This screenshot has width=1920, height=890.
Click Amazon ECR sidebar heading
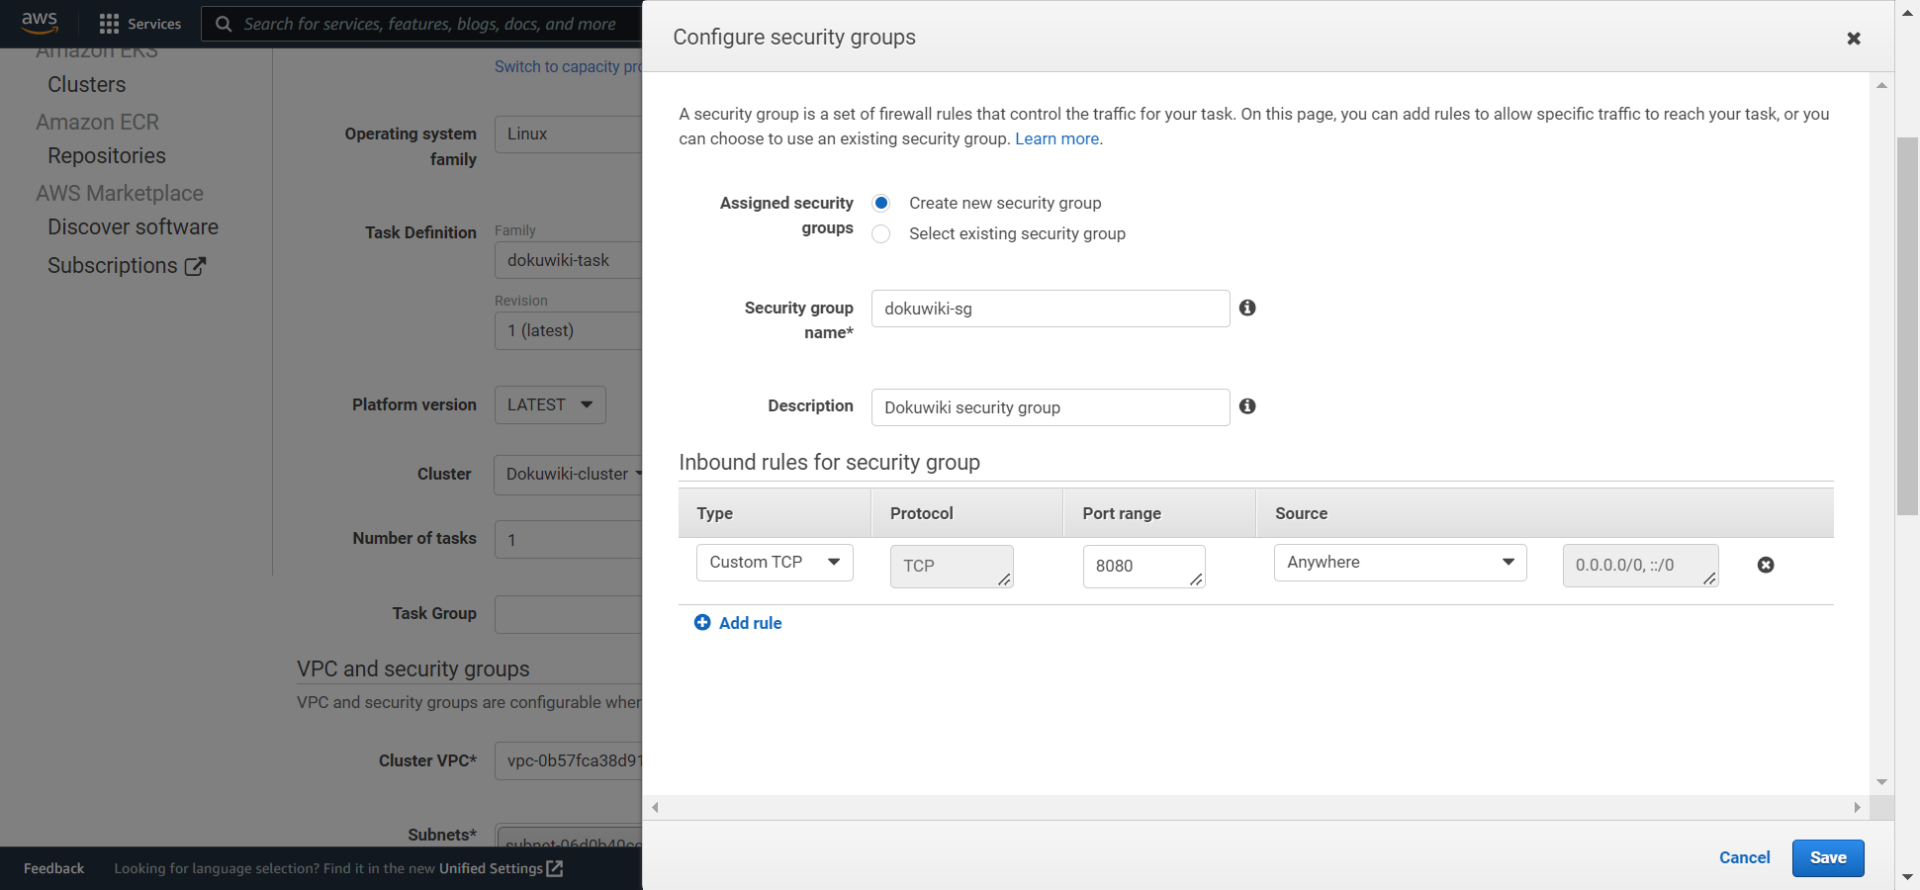click(x=97, y=122)
